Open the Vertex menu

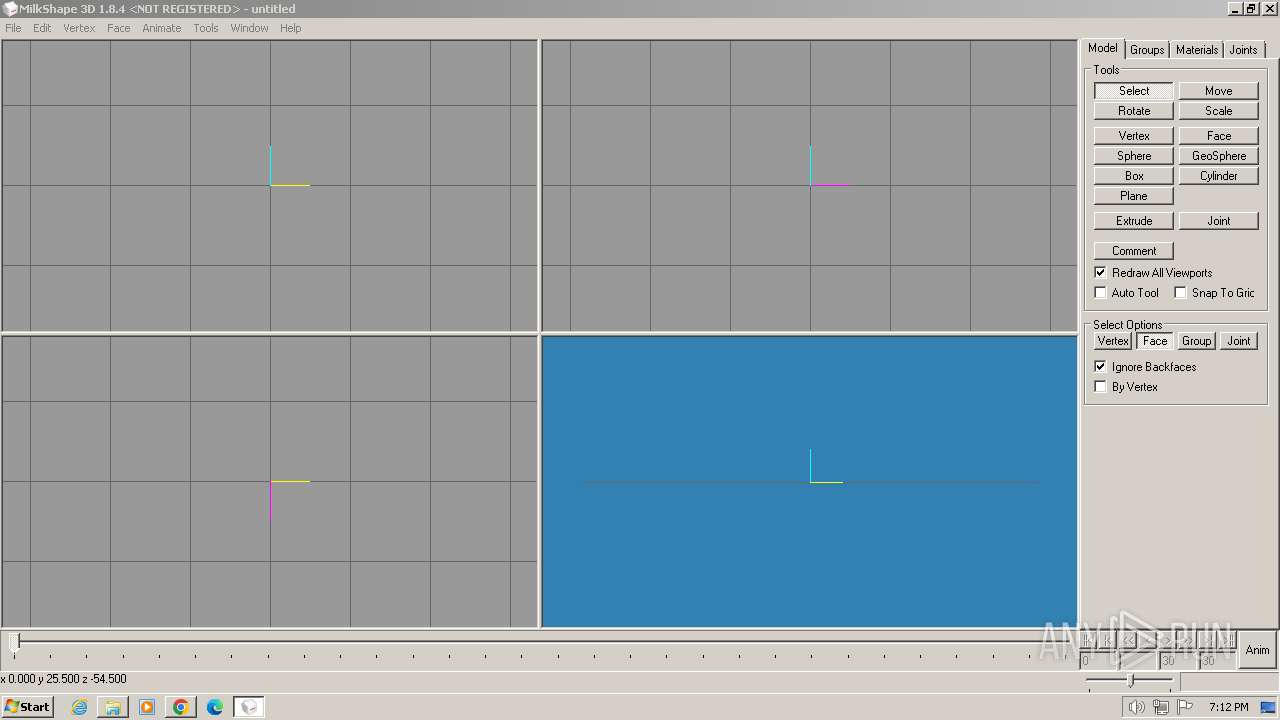(x=79, y=28)
